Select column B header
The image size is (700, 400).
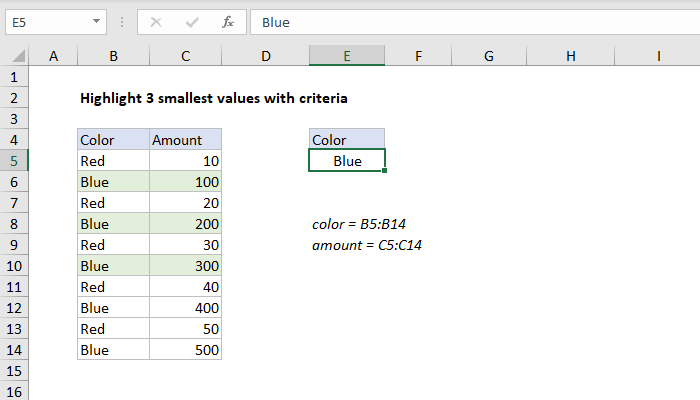[x=113, y=58]
